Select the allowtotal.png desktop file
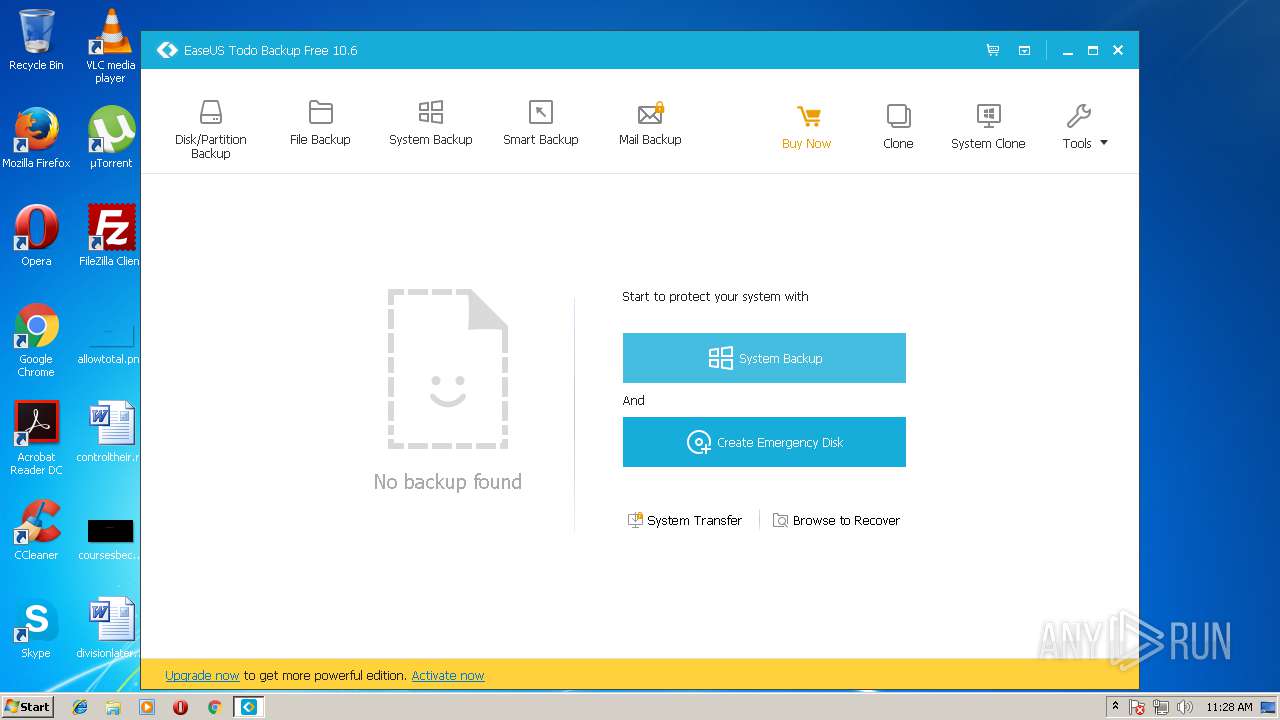Screen dimensions: 1280x720 [x=110, y=340]
